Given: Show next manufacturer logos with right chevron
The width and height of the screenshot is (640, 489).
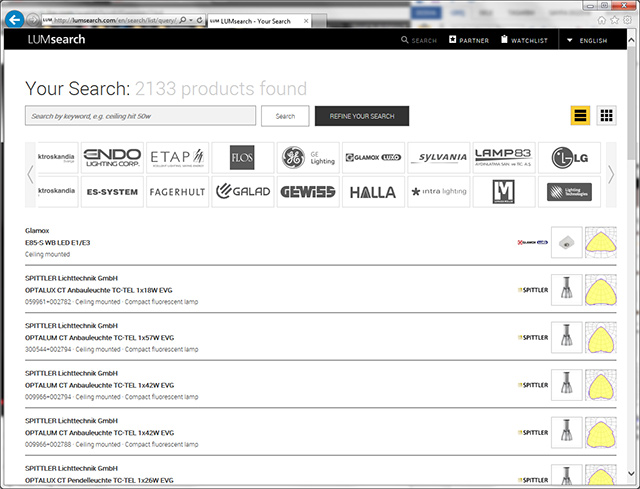Looking at the screenshot, I should 611,175.
